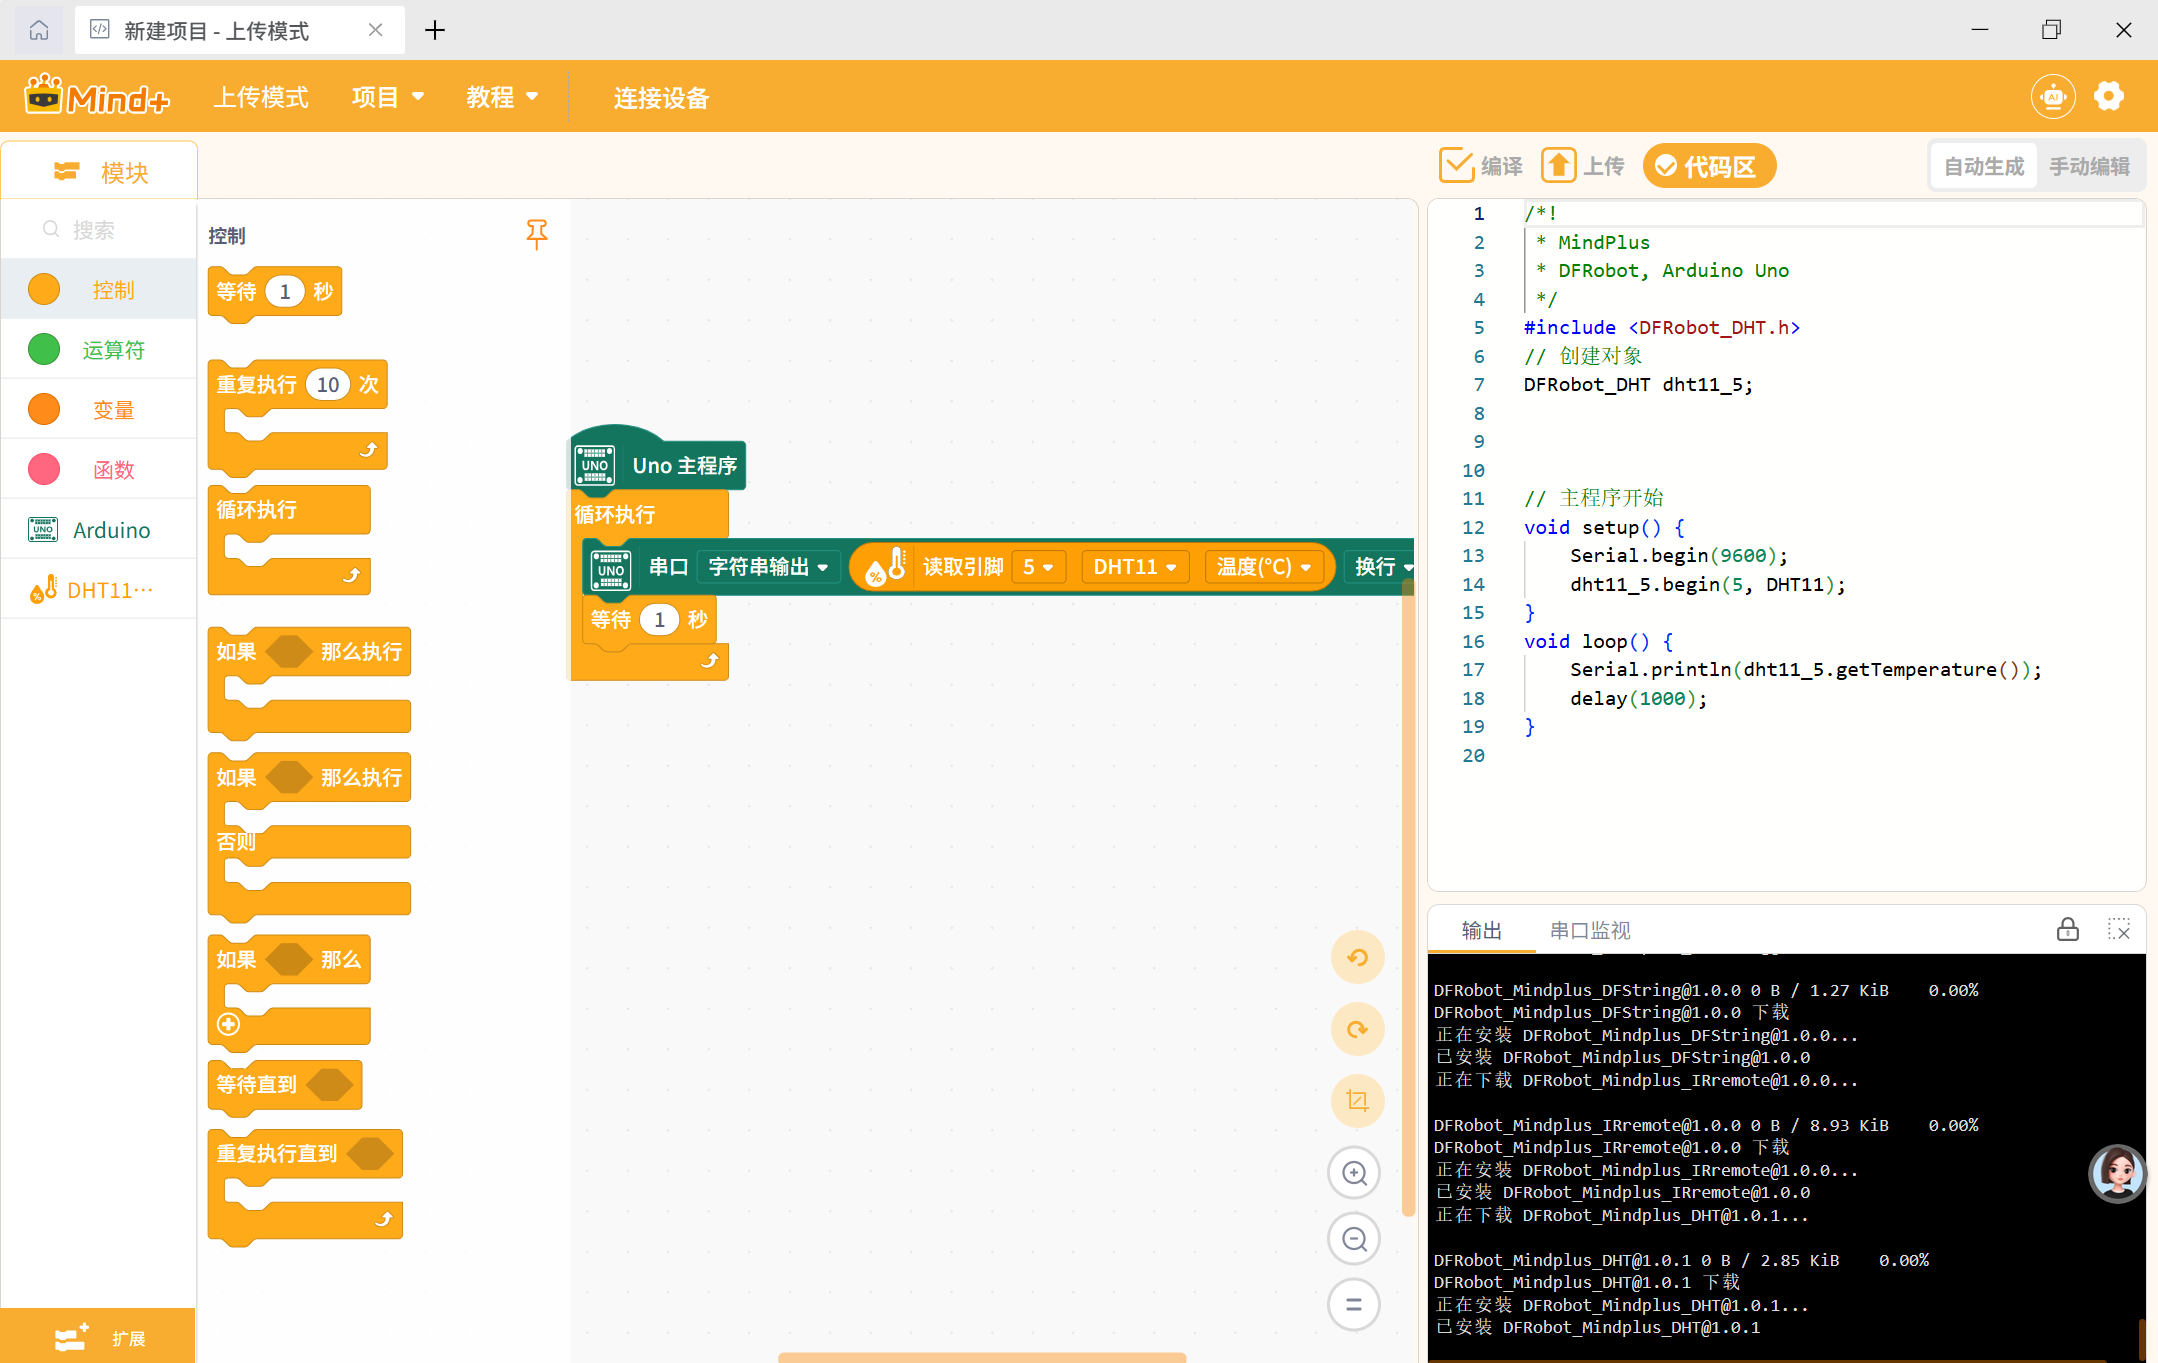The height and width of the screenshot is (1363, 2158).
Task: Open the 扩展 extensions button
Action: point(98,1338)
